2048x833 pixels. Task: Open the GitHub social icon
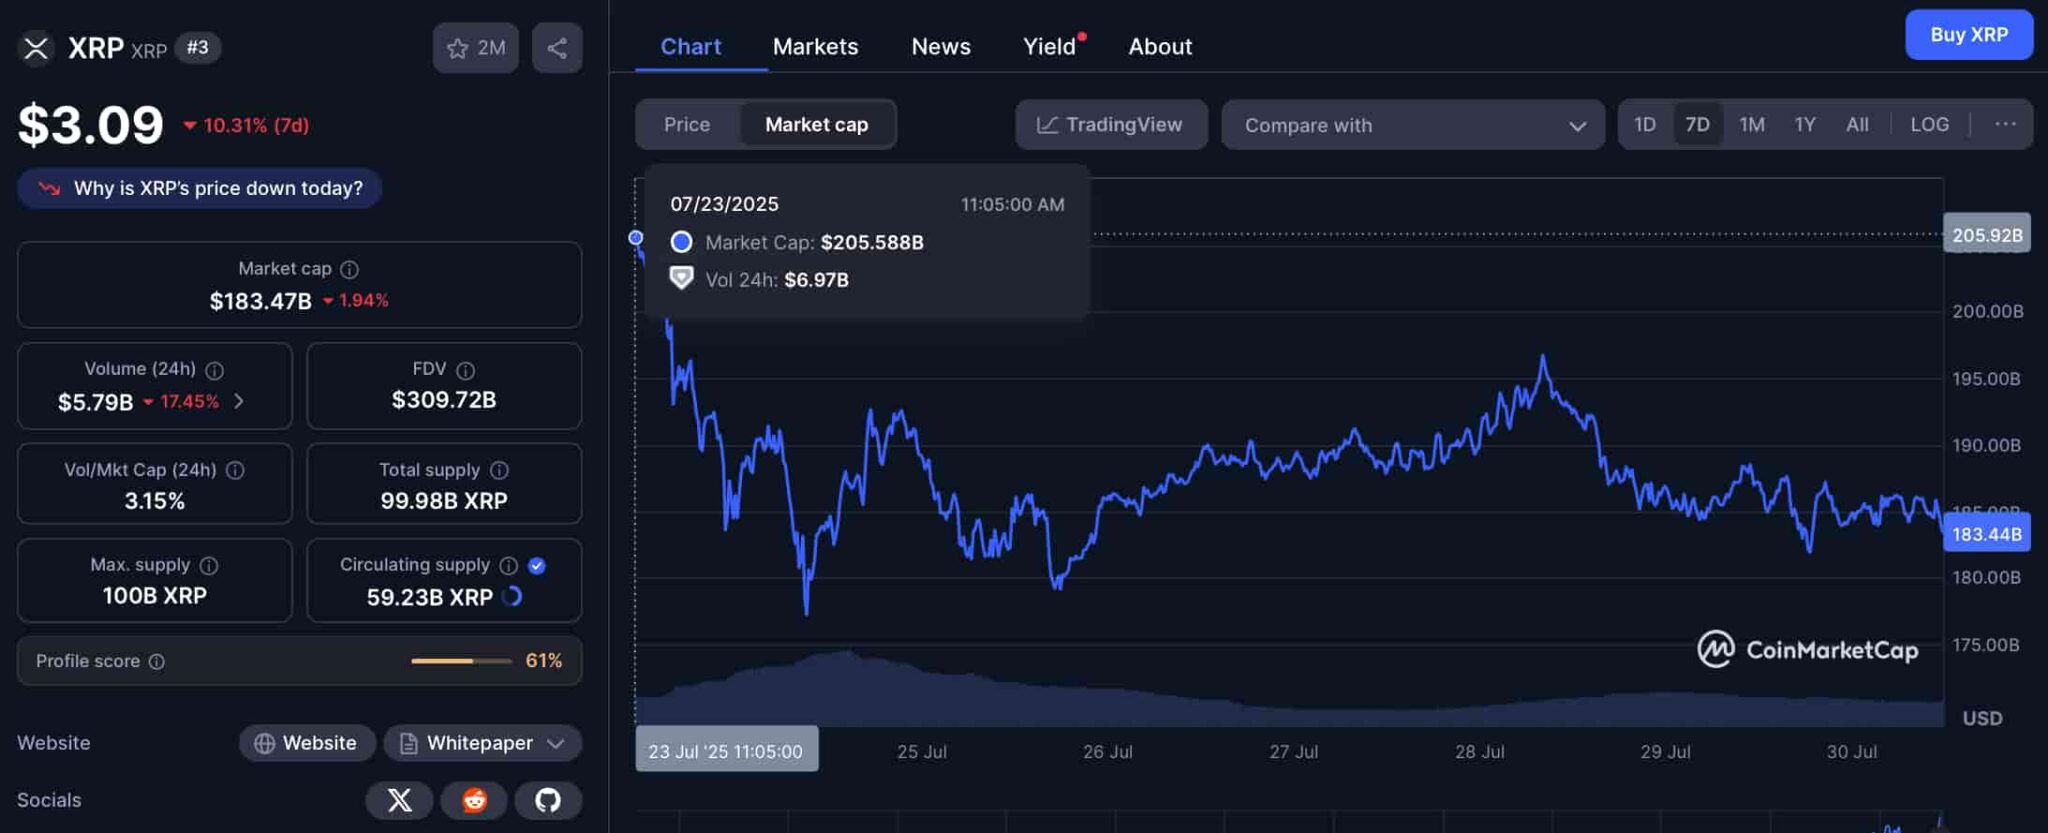548,800
